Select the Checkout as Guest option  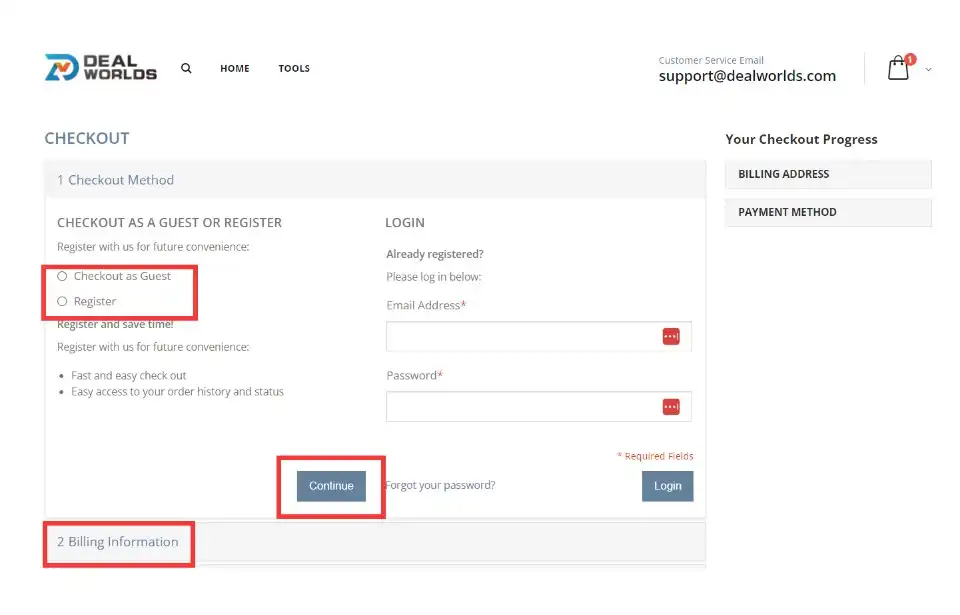pyautogui.click(x=62, y=276)
